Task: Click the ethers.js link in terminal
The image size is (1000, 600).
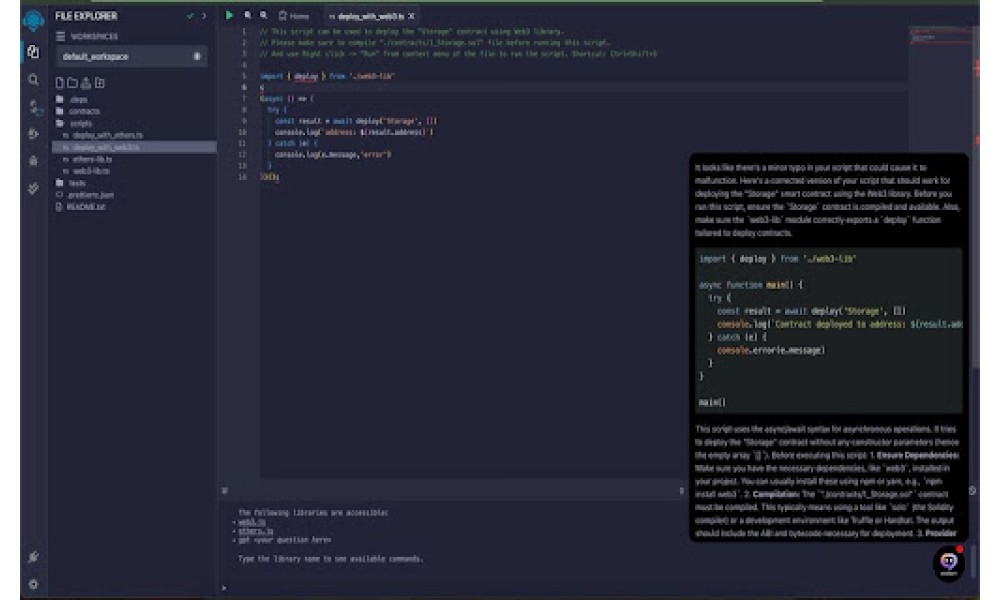Action: [x=255, y=531]
